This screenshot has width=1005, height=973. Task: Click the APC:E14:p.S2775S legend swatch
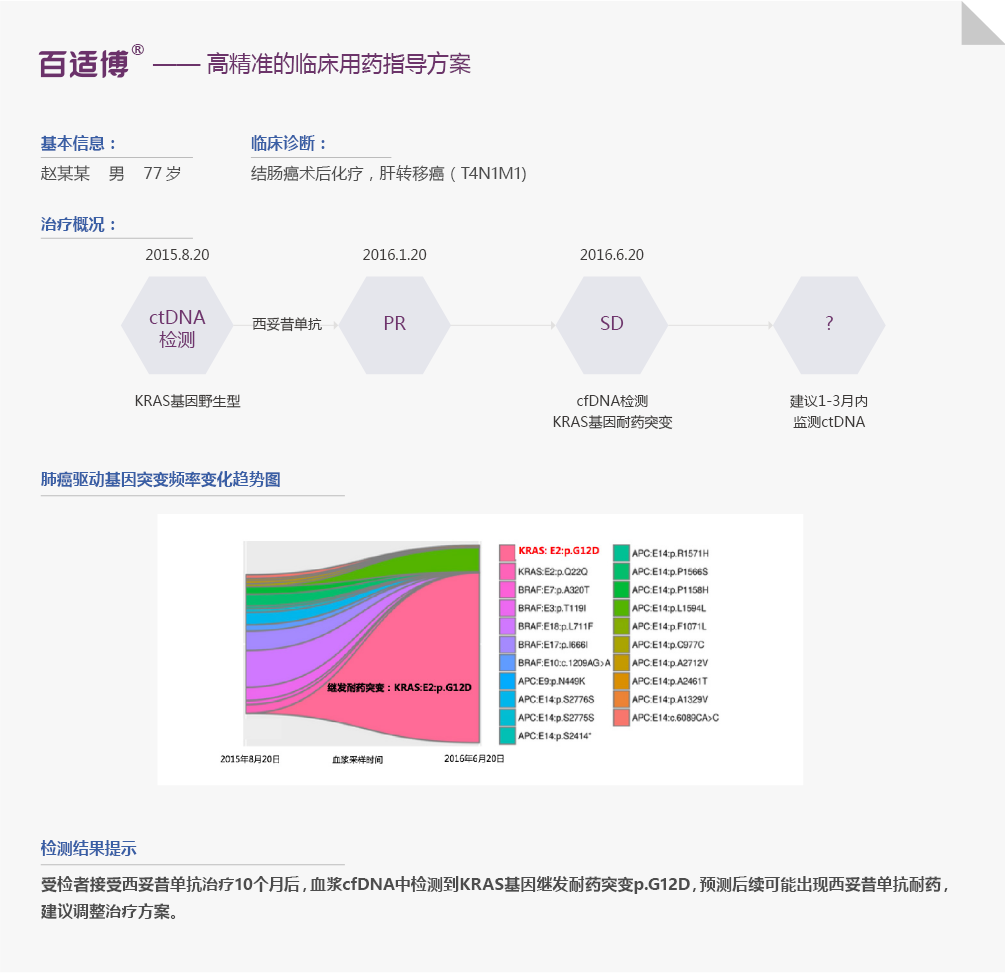coord(507,717)
